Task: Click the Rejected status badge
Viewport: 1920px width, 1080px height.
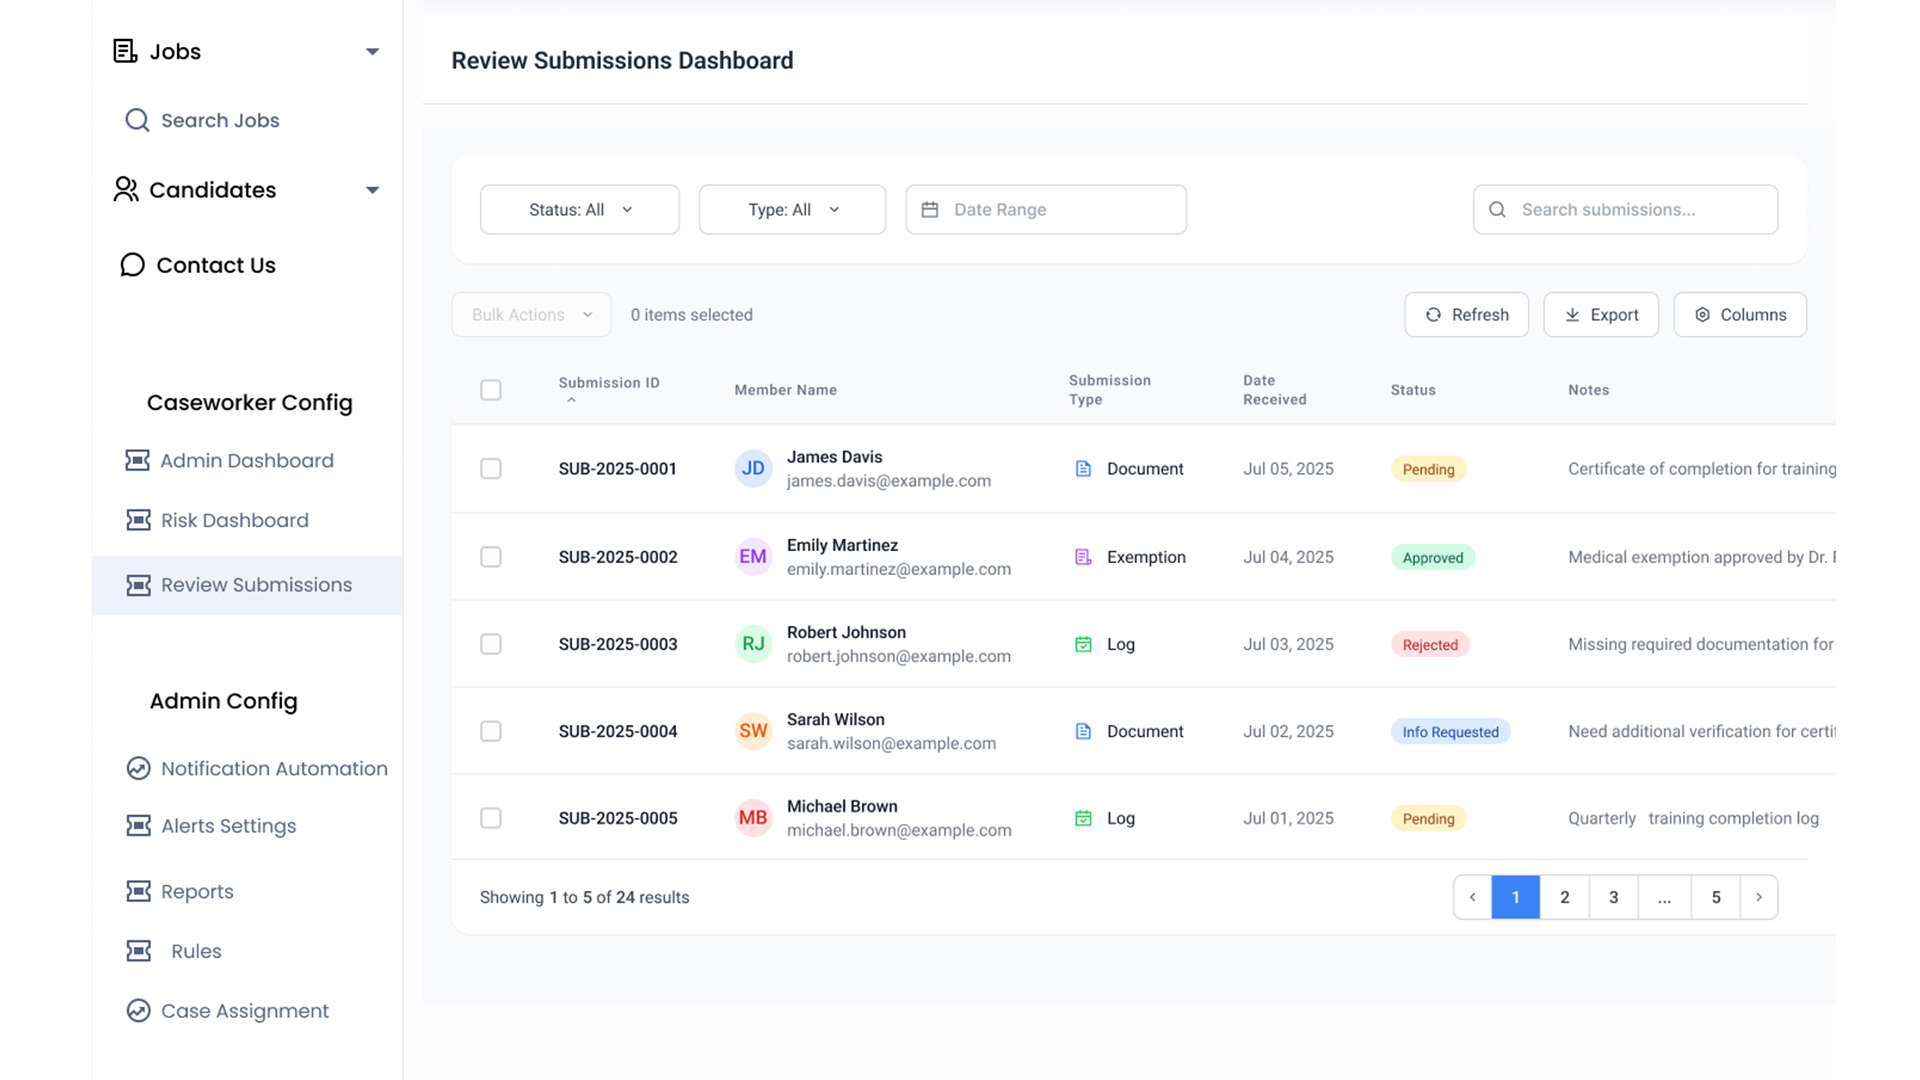Action: pos(1430,644)
